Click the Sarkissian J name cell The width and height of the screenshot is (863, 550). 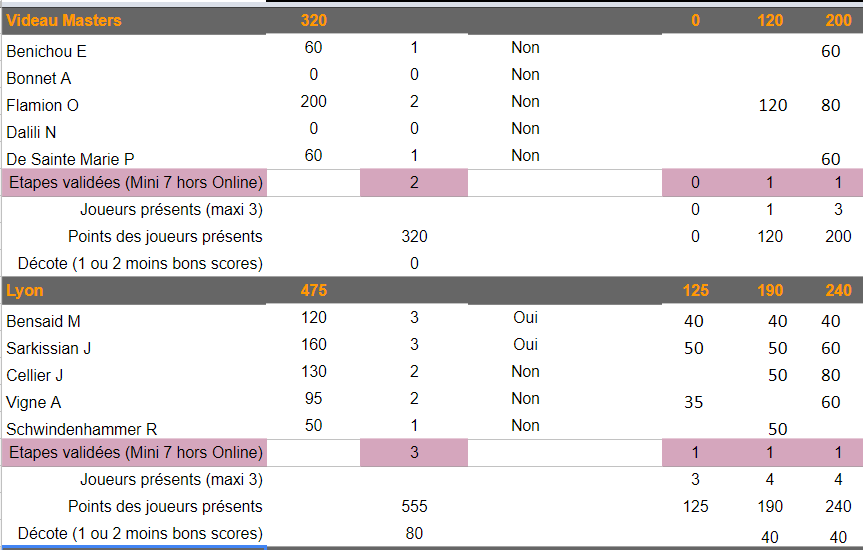coord(134,348)
